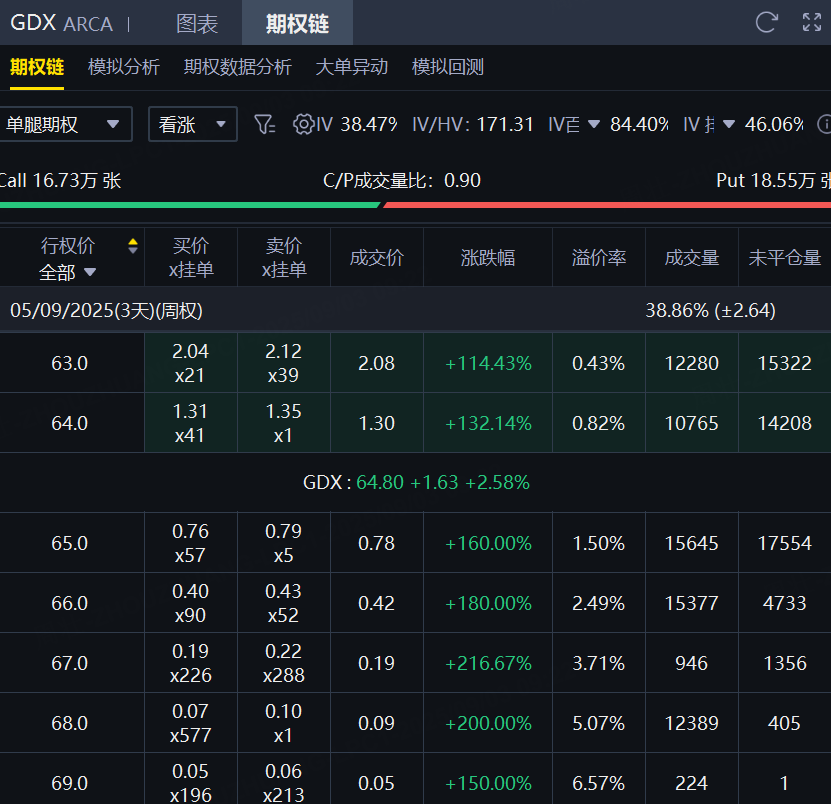Image resolution: width=831 pixels, height=804 pixels.
Task: Sort by 行权价 using the sort arrows
Action: pos(133,246)
